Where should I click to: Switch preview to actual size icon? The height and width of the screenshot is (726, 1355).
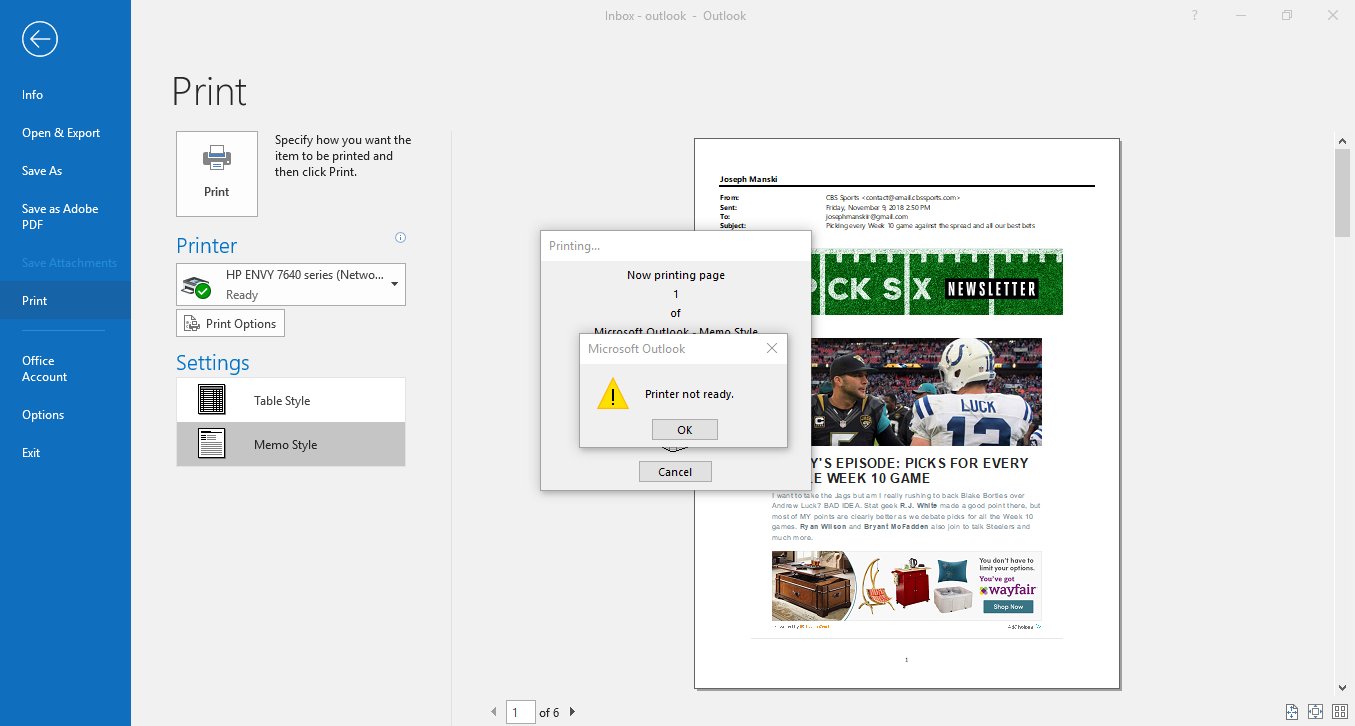click(1292, 712)
